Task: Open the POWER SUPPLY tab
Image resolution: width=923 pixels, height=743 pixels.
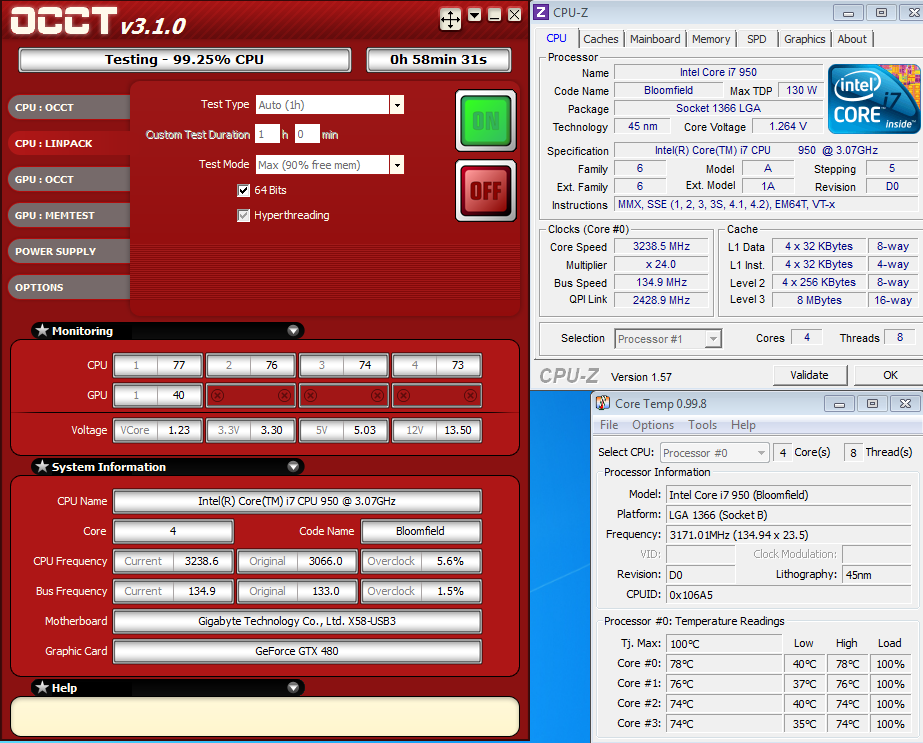Action: click(x=68, y=251)
